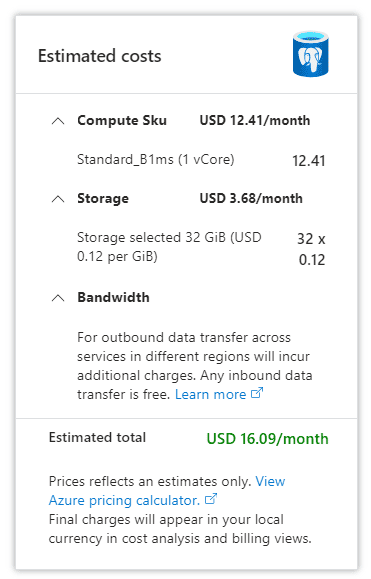Screen dimensions: 371x579
Task: Click the green USD 16.09/month total
Action: point(267,439)
